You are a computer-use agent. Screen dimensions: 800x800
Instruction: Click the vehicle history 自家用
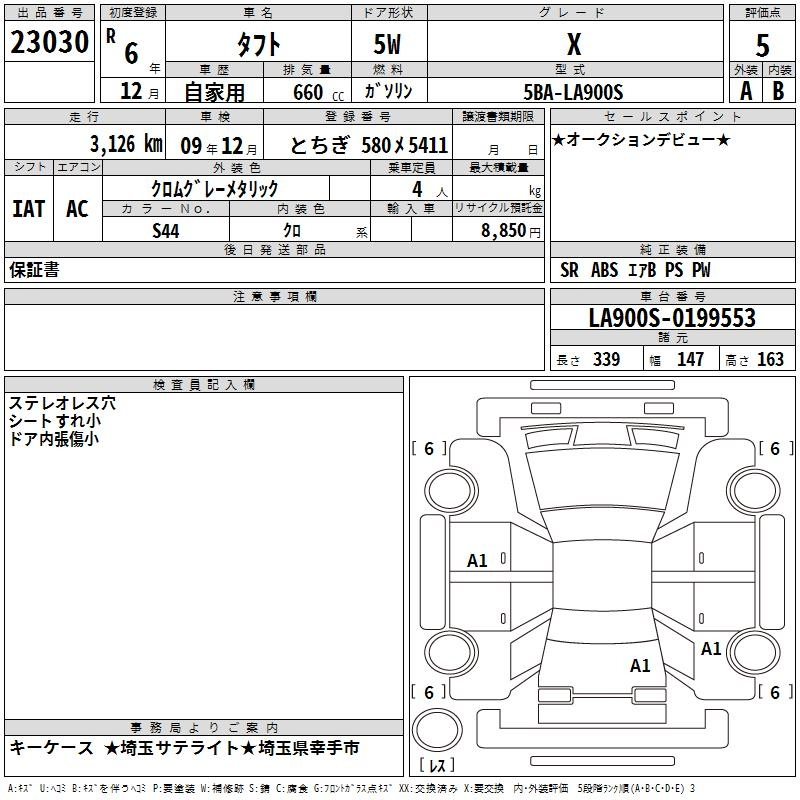pos(214,92)
